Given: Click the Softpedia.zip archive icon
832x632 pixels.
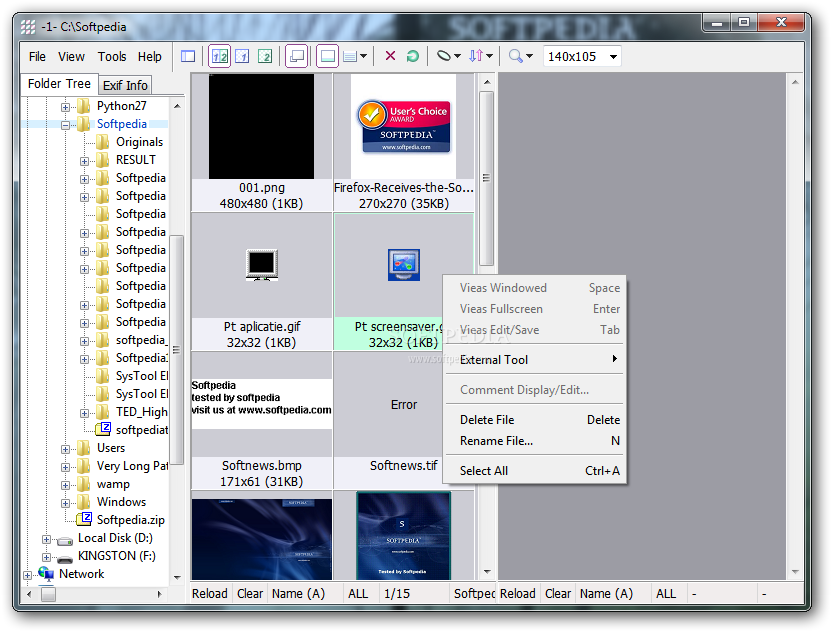Looking at the screenshot, I should click(x=84, y=519).
